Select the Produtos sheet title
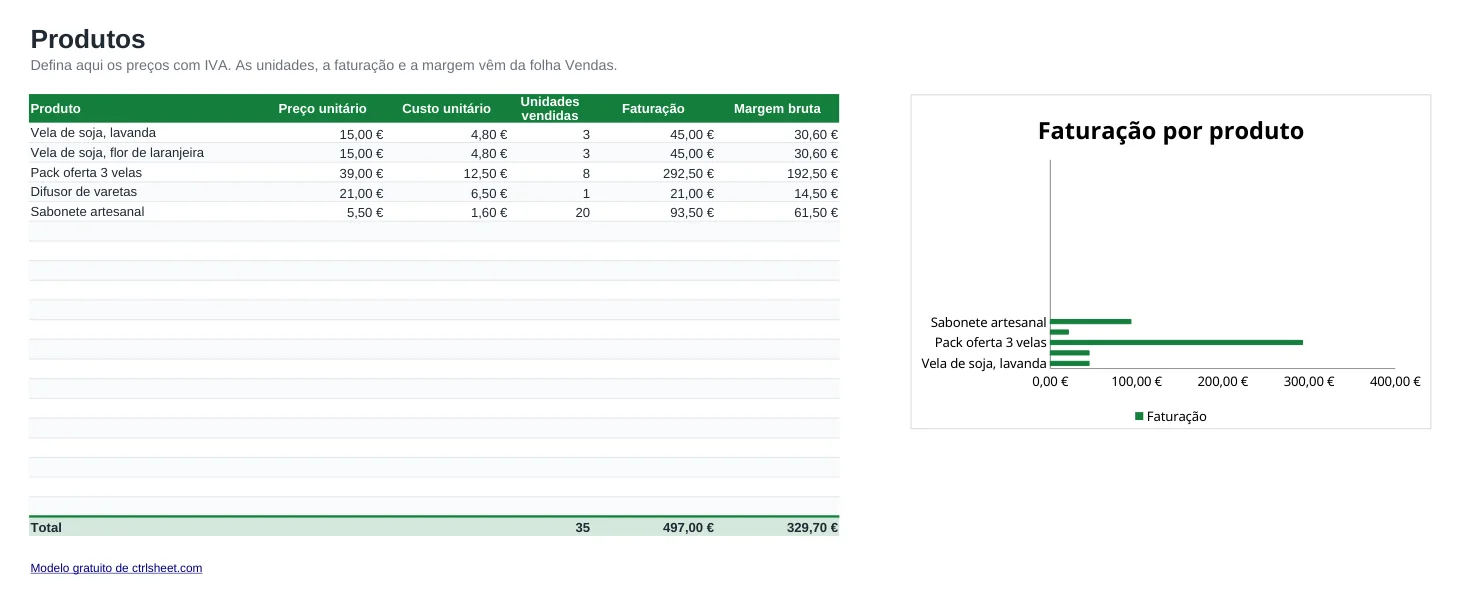The image size is (1460, 603). 88,39
